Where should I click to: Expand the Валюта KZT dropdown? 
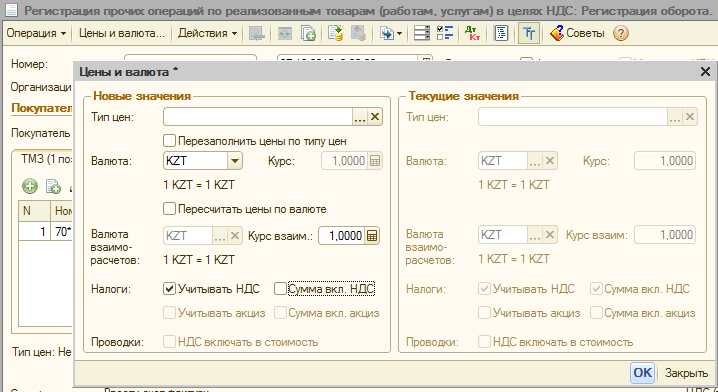coord(235,161)
